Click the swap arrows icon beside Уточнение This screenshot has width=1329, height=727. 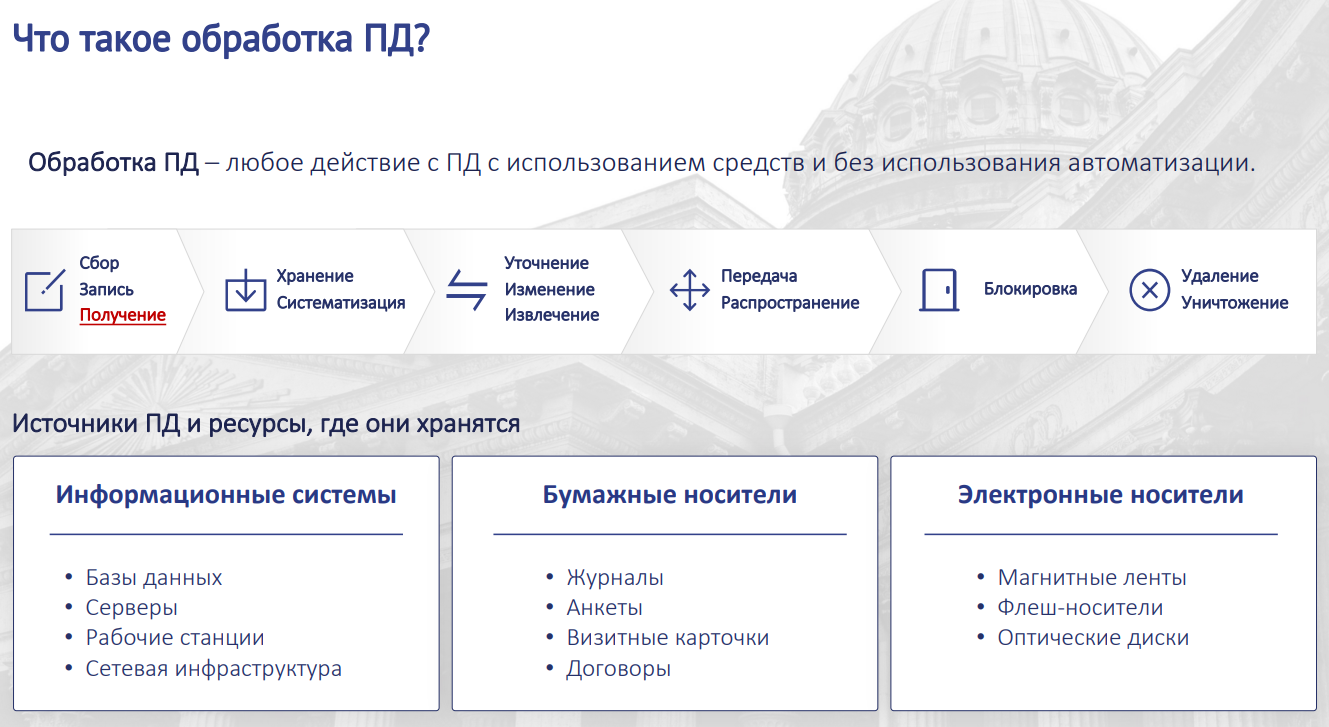pyautogui.click(x=466, y=290)
